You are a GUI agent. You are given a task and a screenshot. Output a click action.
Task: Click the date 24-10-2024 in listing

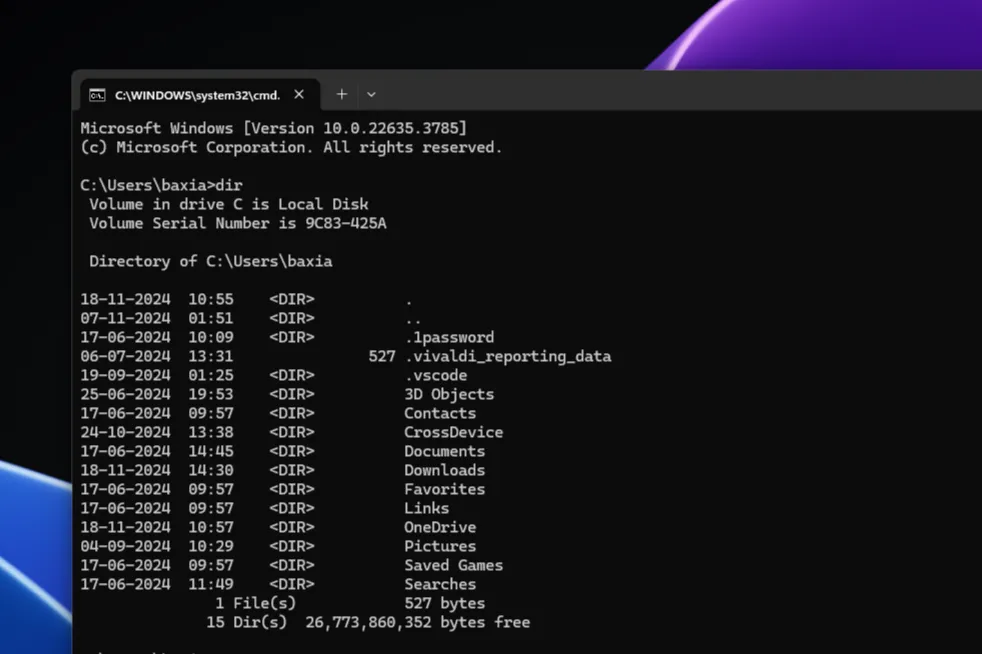click(x=125, y=432)
